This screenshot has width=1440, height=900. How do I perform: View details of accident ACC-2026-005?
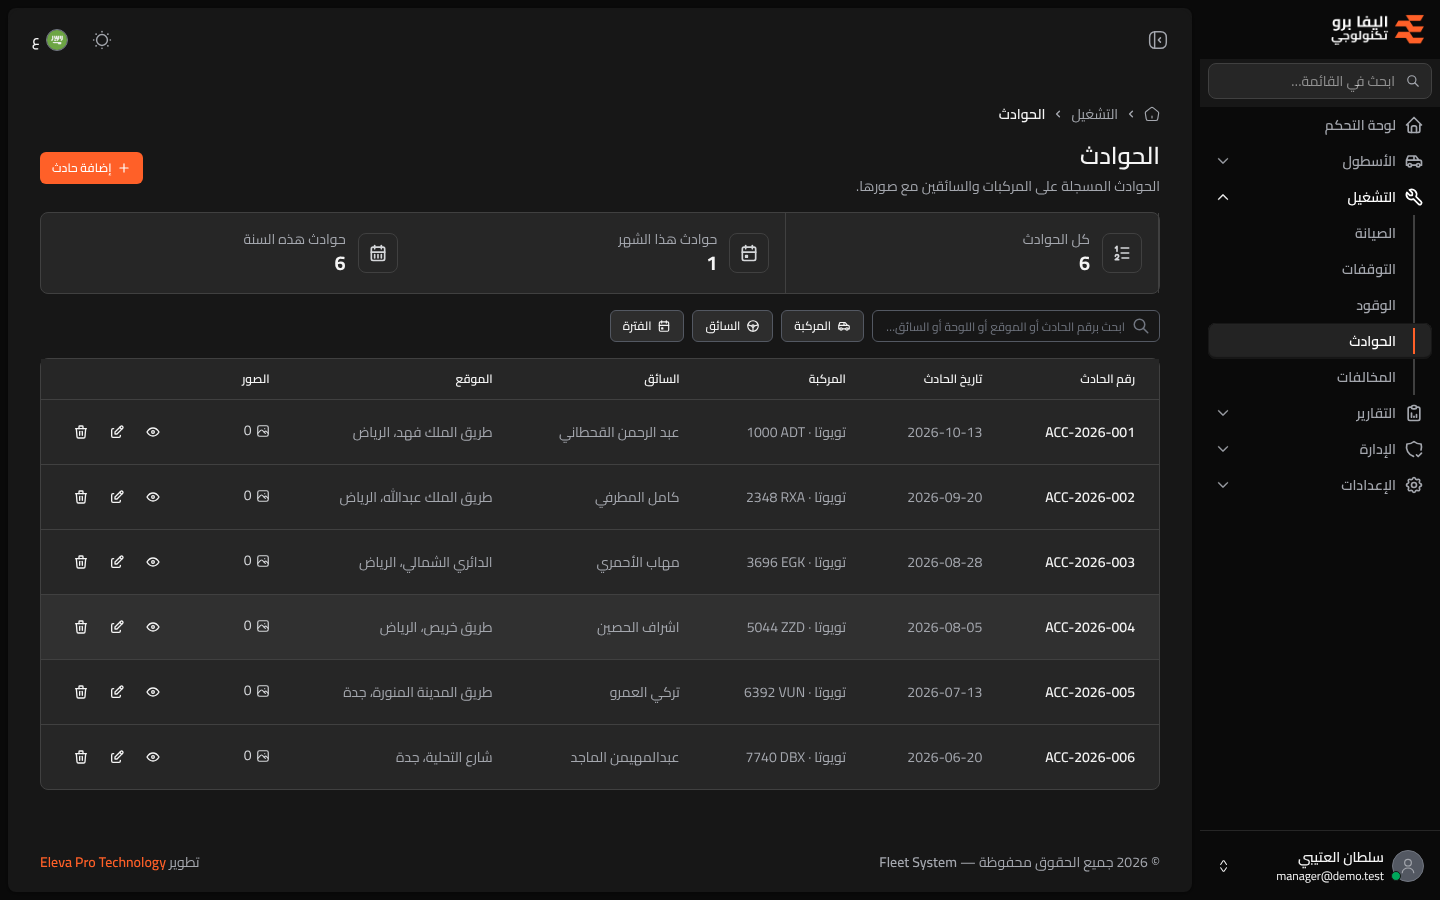pos(153,692)
